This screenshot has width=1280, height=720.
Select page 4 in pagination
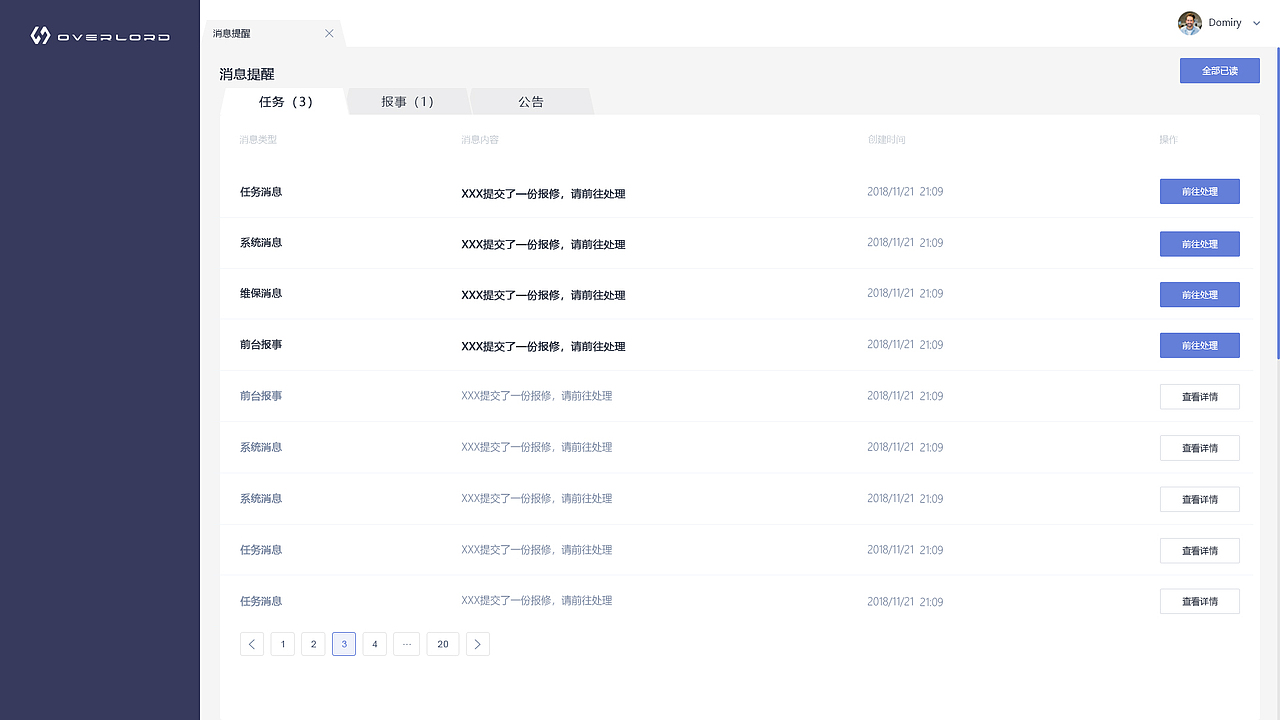click(374, 644)
